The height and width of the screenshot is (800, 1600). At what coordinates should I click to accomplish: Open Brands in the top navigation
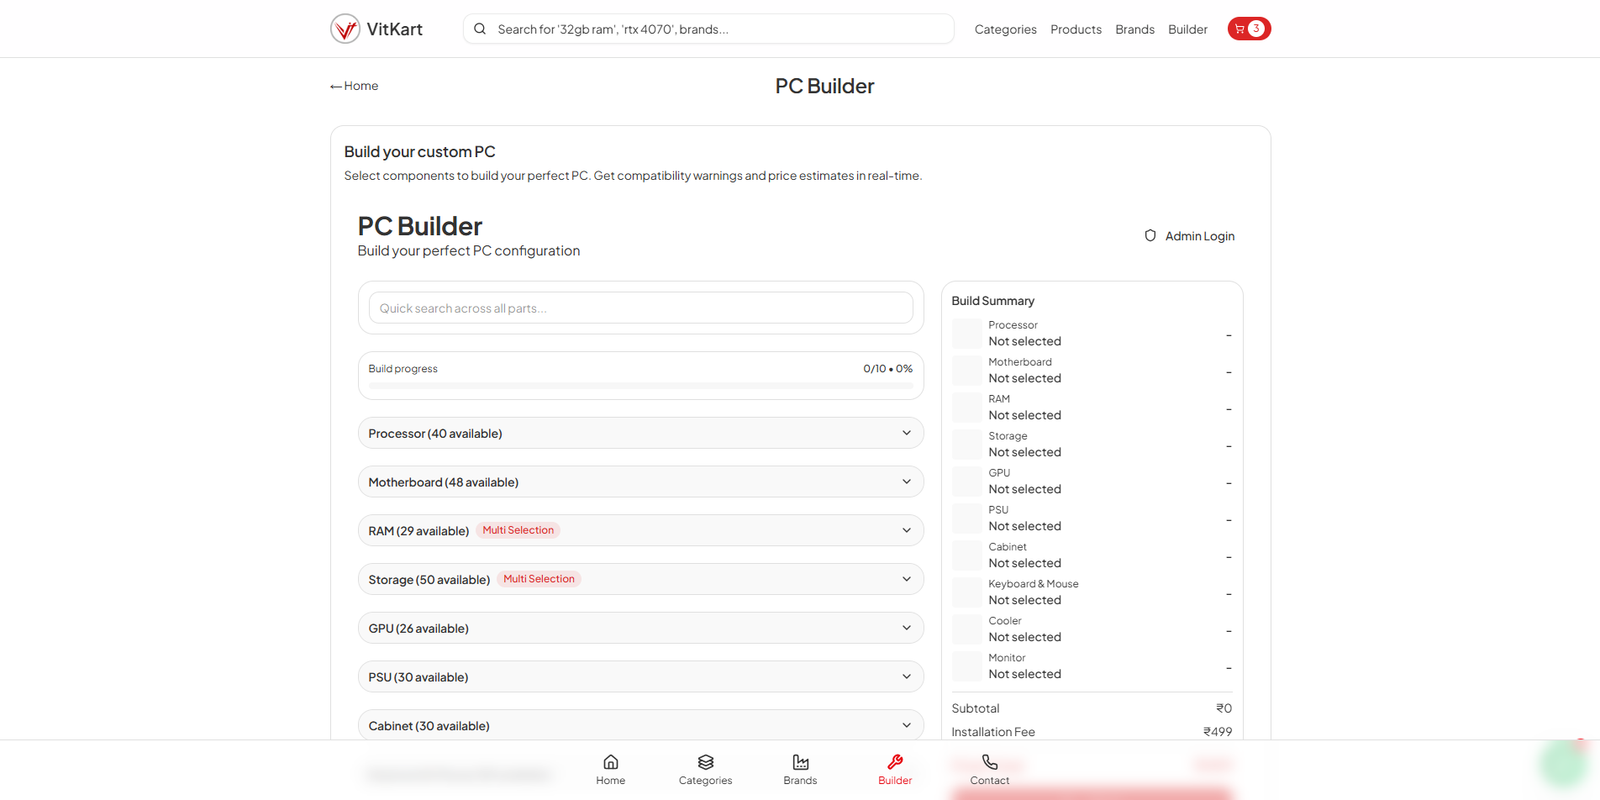[1135, 29]
